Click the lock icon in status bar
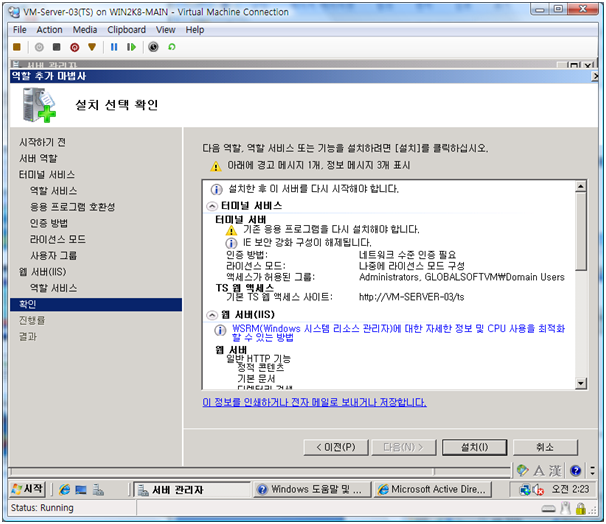This screenshot has width=606, height=524. click(x=580, y=509)
